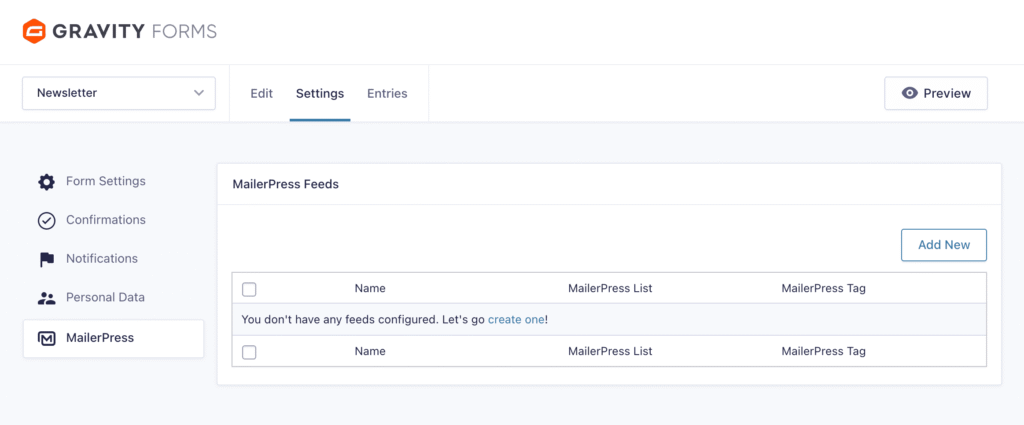Click the MailerPress List column header
The image size is (1024, 425).
click(x=610, y=288)
